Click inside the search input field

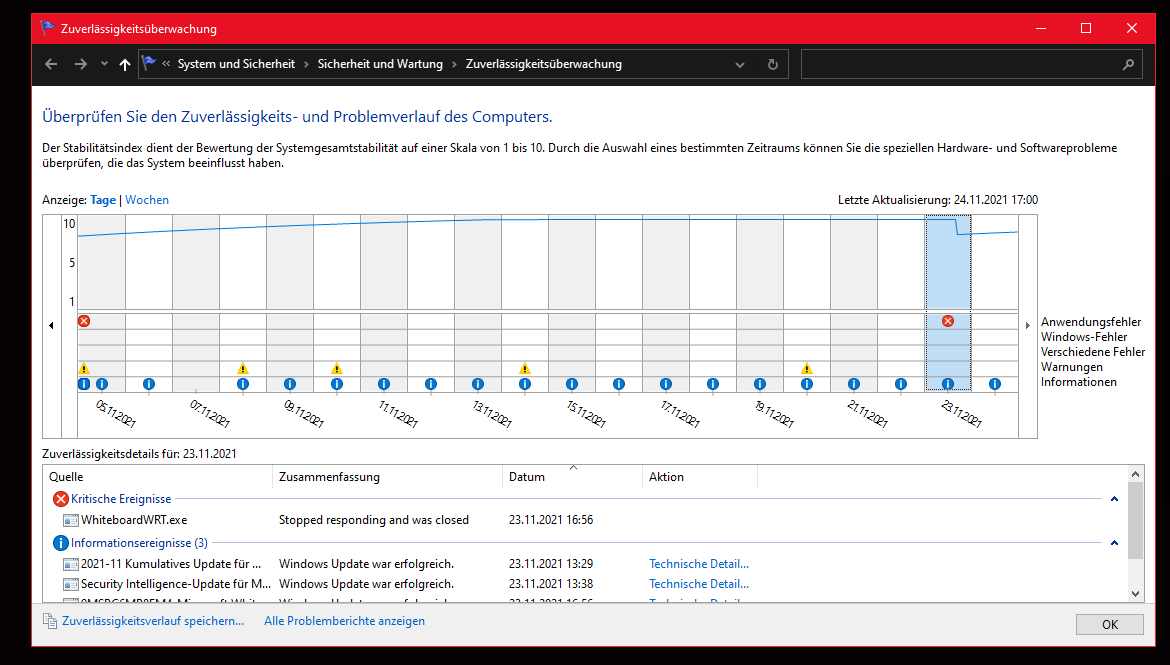coord(959,64)
